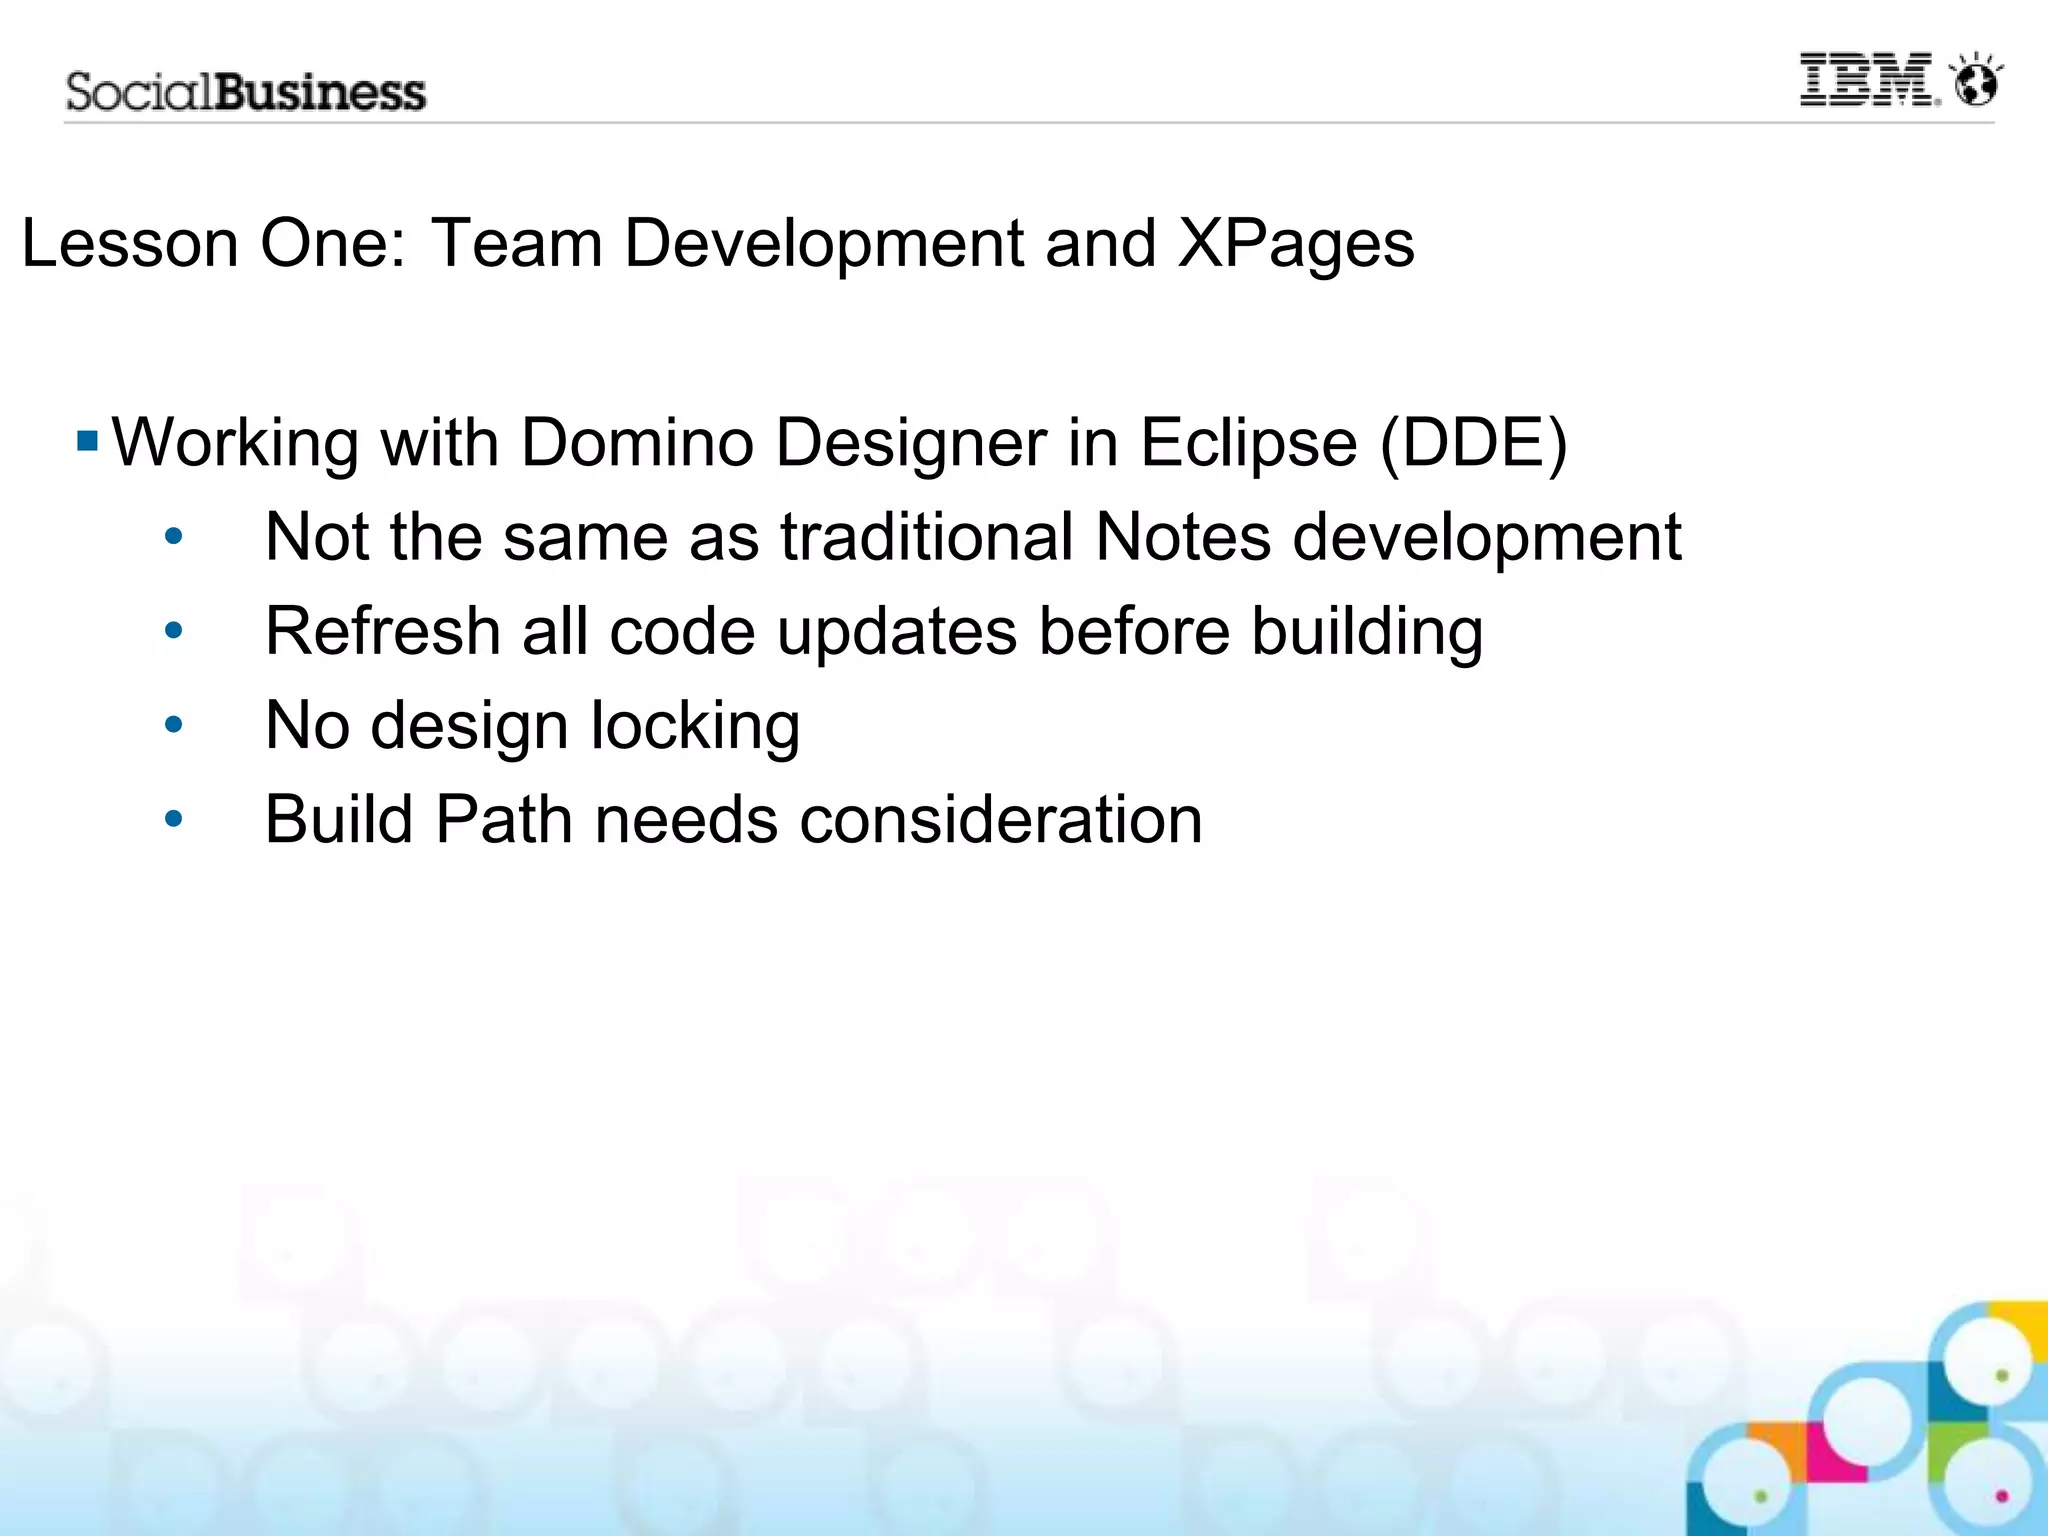The height and width of the screenshot is (1536, 2048).
Task: Click 'Refresh all code updates before building'
Action: (874, 633)
